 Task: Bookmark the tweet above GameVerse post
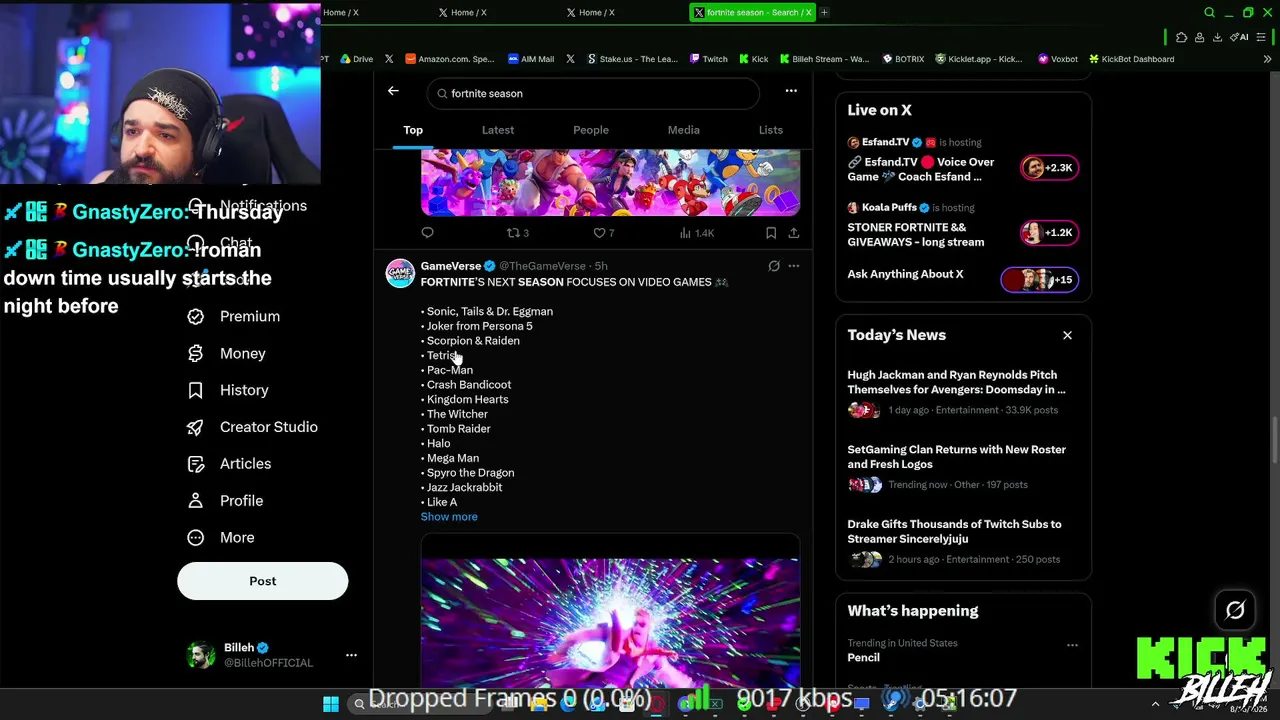[771, 233]
